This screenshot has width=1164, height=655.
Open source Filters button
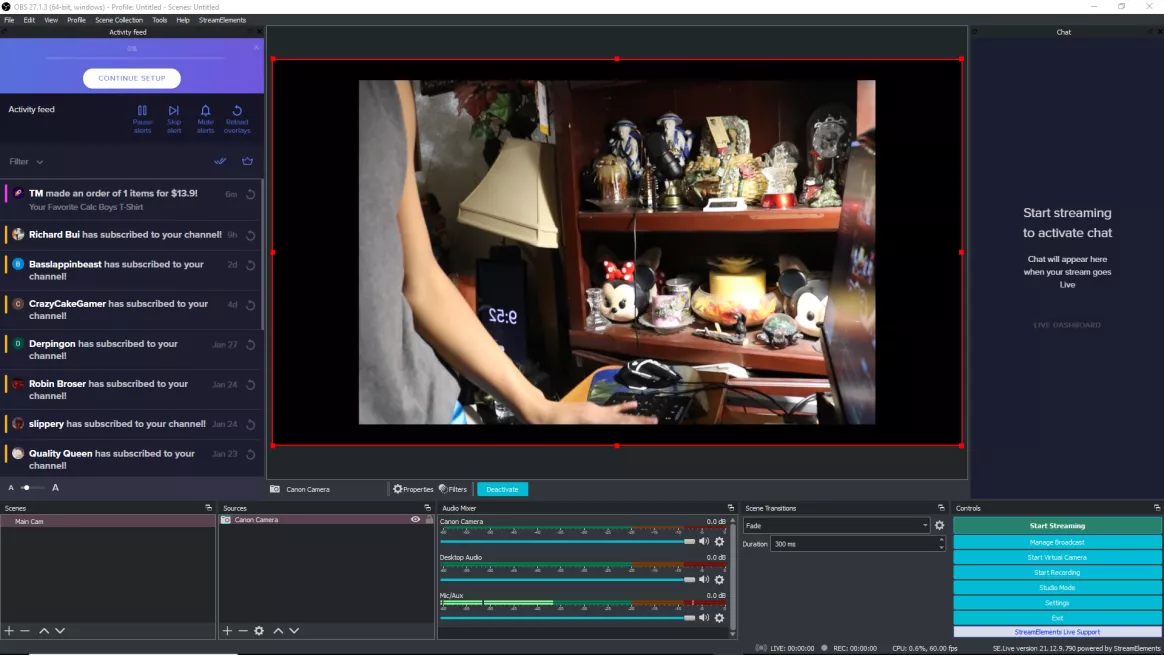[453, 489]
